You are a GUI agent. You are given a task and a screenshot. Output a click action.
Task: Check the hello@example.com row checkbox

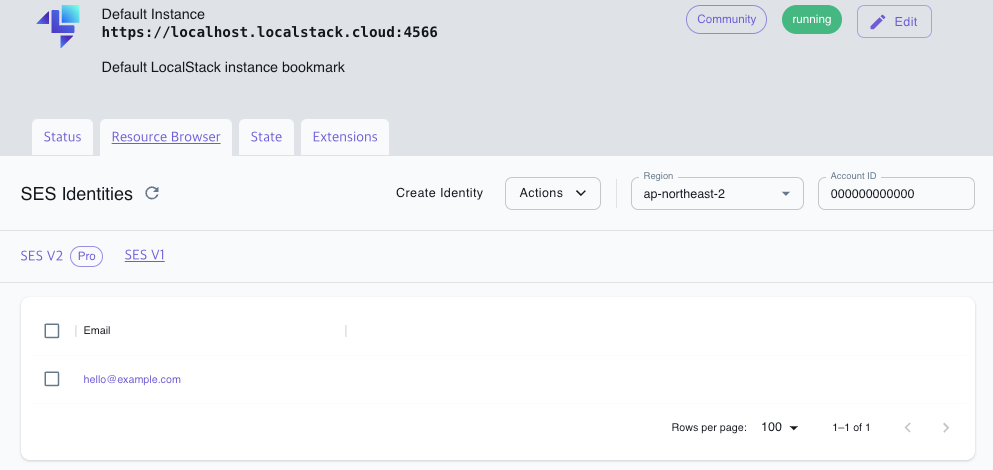[x=52, y=379]
